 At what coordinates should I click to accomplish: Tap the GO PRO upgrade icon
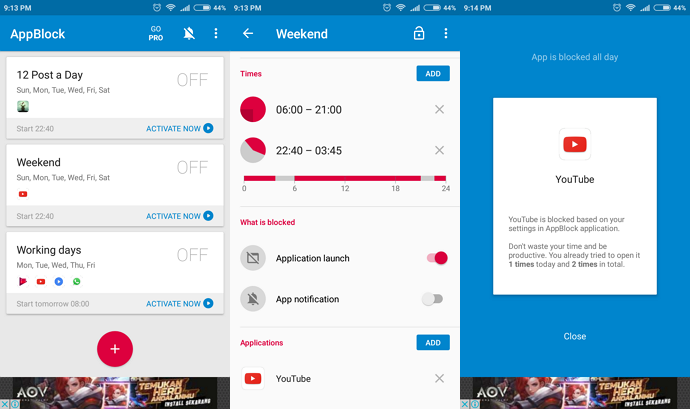(x=156, y=33)
